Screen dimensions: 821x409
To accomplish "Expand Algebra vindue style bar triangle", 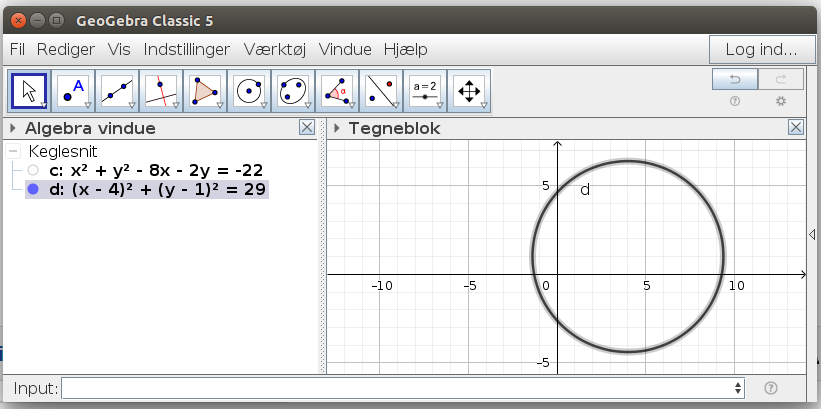I will click(13, 128).
